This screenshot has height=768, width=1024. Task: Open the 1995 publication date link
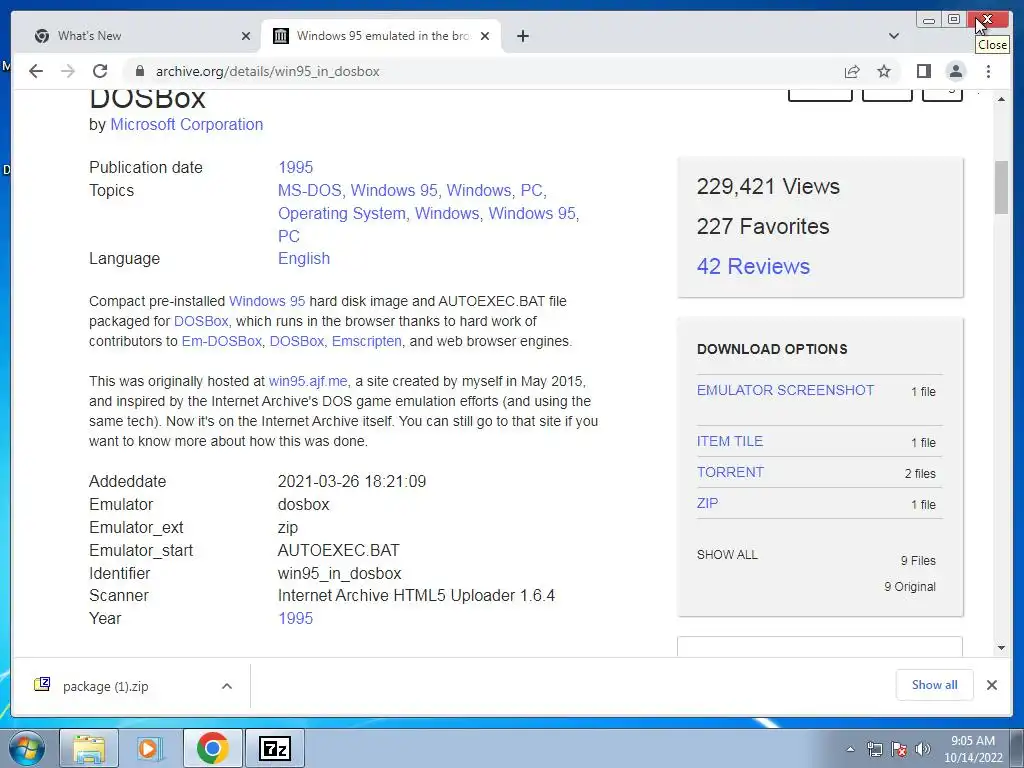click(x=296, y=167)
